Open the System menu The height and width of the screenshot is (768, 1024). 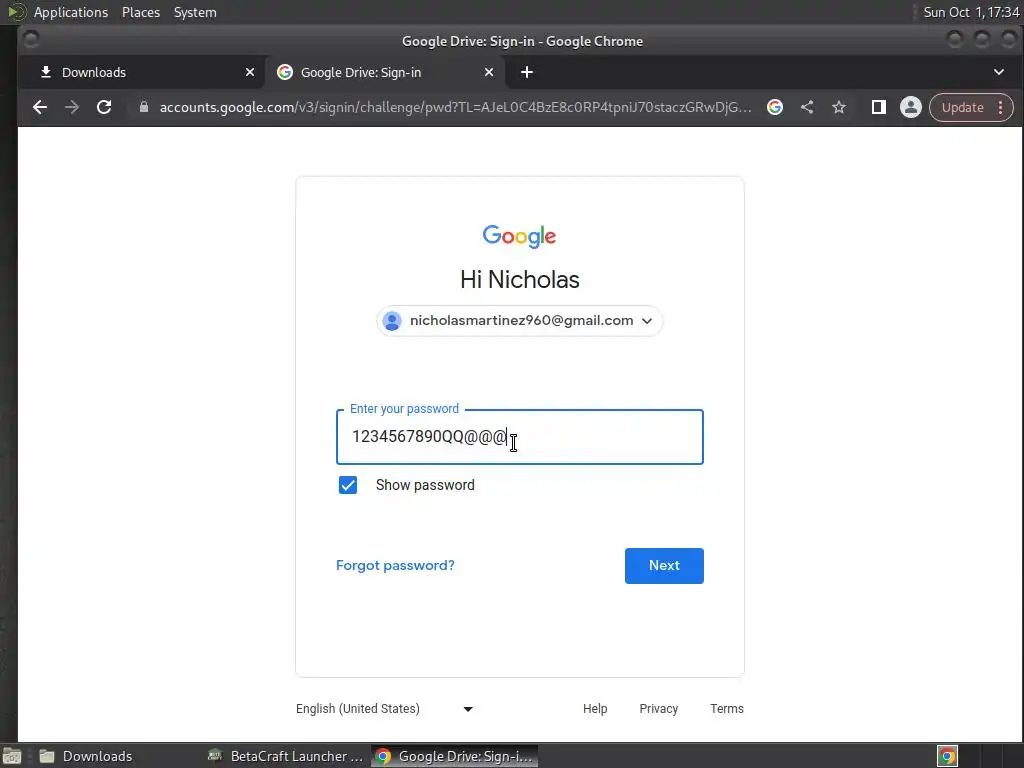pyautogui.click(x=195, y=12)
